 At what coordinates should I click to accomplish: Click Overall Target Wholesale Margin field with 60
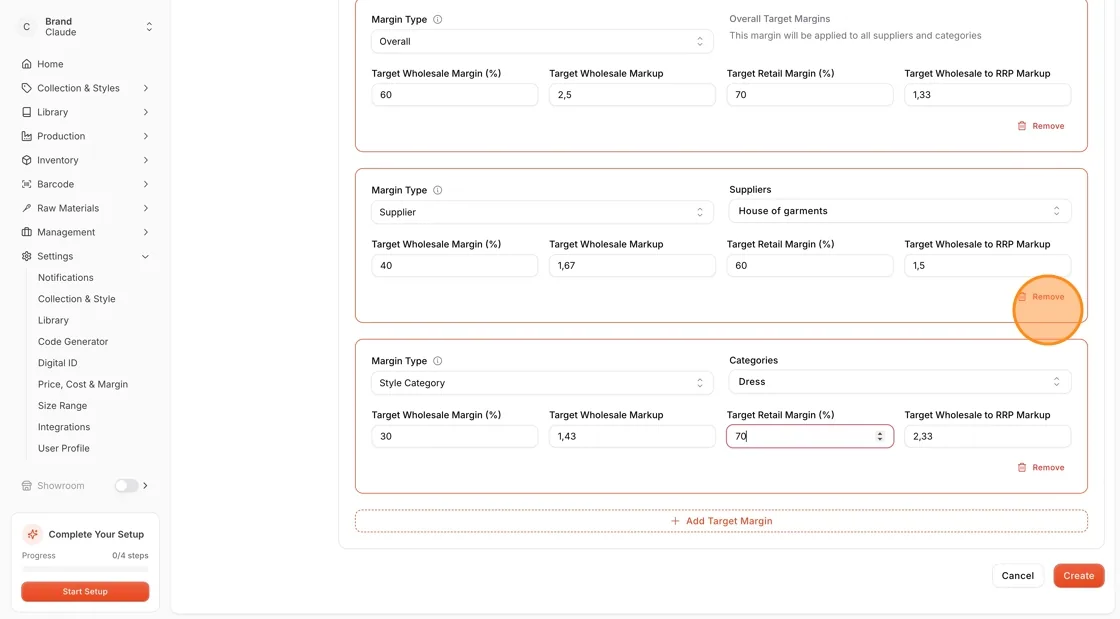pos(454,95)
